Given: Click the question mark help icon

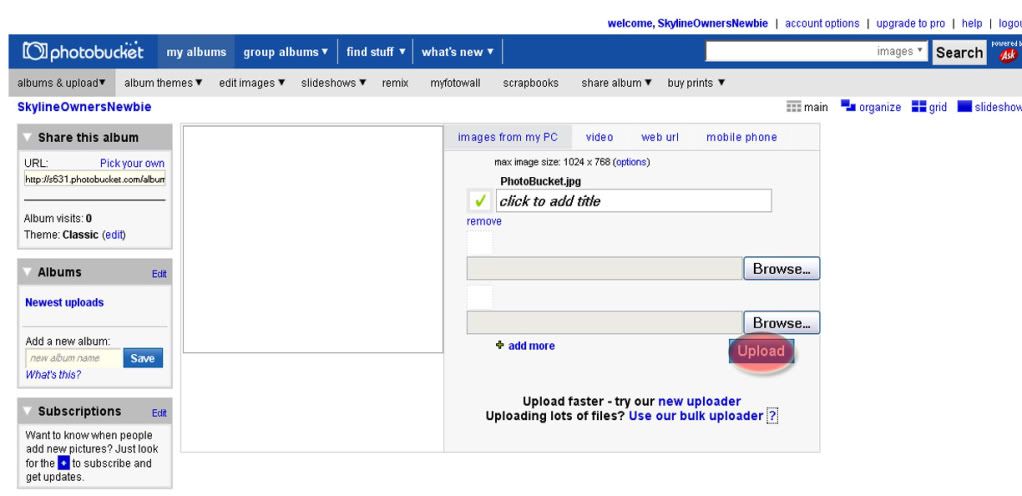Looking at the screenshot, I should [772, 416].
